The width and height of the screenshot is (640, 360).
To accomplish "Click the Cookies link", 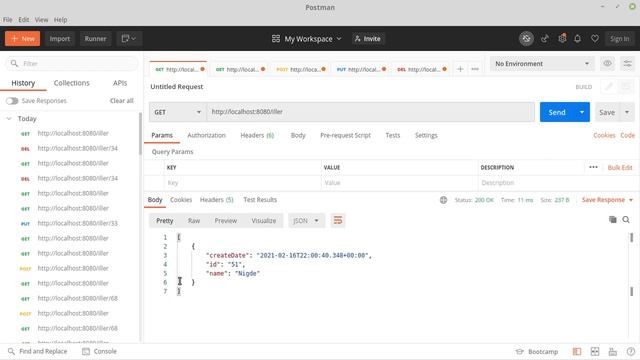I will [x=604, y=136].
